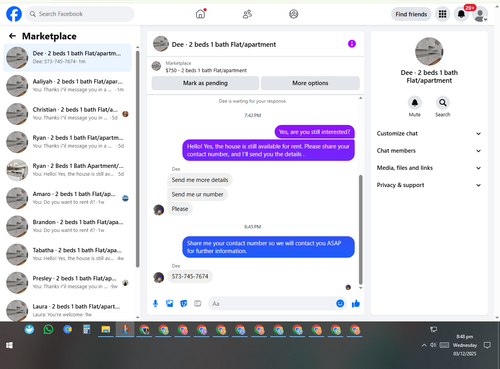Open Laura's conversation in the list

point(67,310)
